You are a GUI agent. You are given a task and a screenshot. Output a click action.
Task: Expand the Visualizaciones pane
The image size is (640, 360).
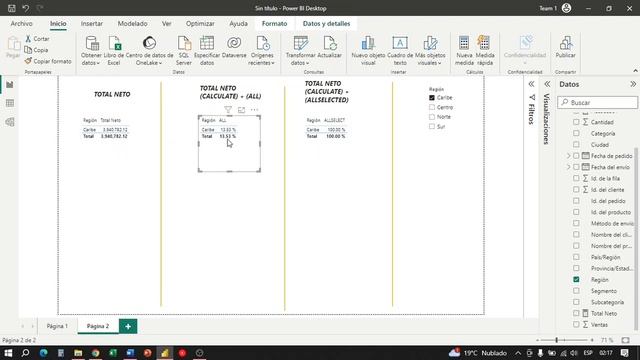click(547, 84)
